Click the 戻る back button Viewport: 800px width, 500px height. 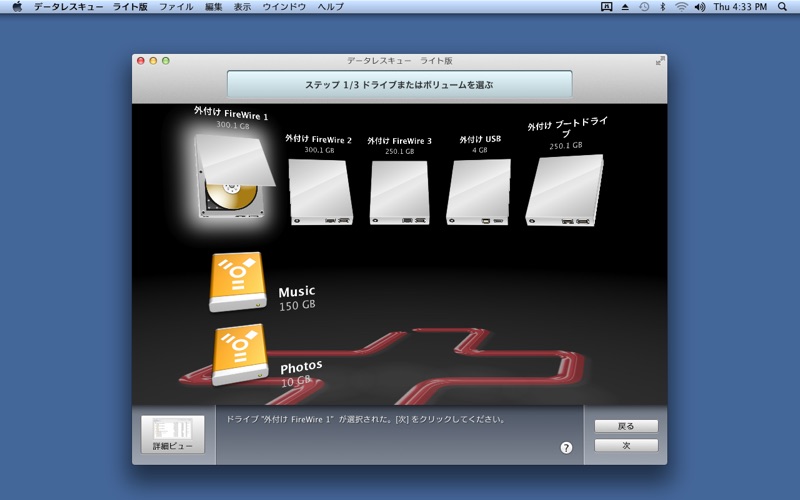(626, 426)
